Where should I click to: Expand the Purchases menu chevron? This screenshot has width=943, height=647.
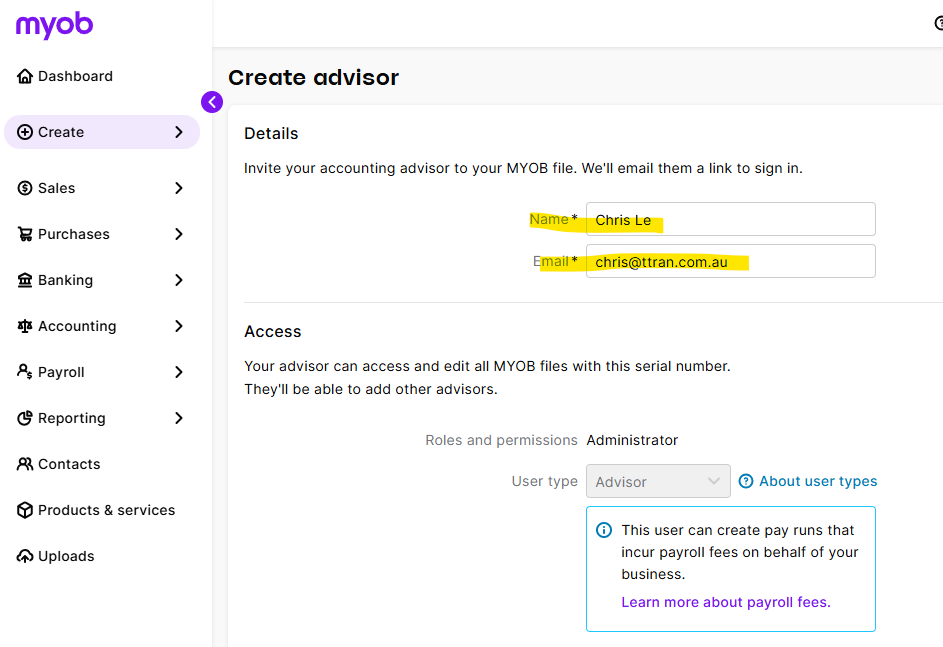click(x=179, y=234)
